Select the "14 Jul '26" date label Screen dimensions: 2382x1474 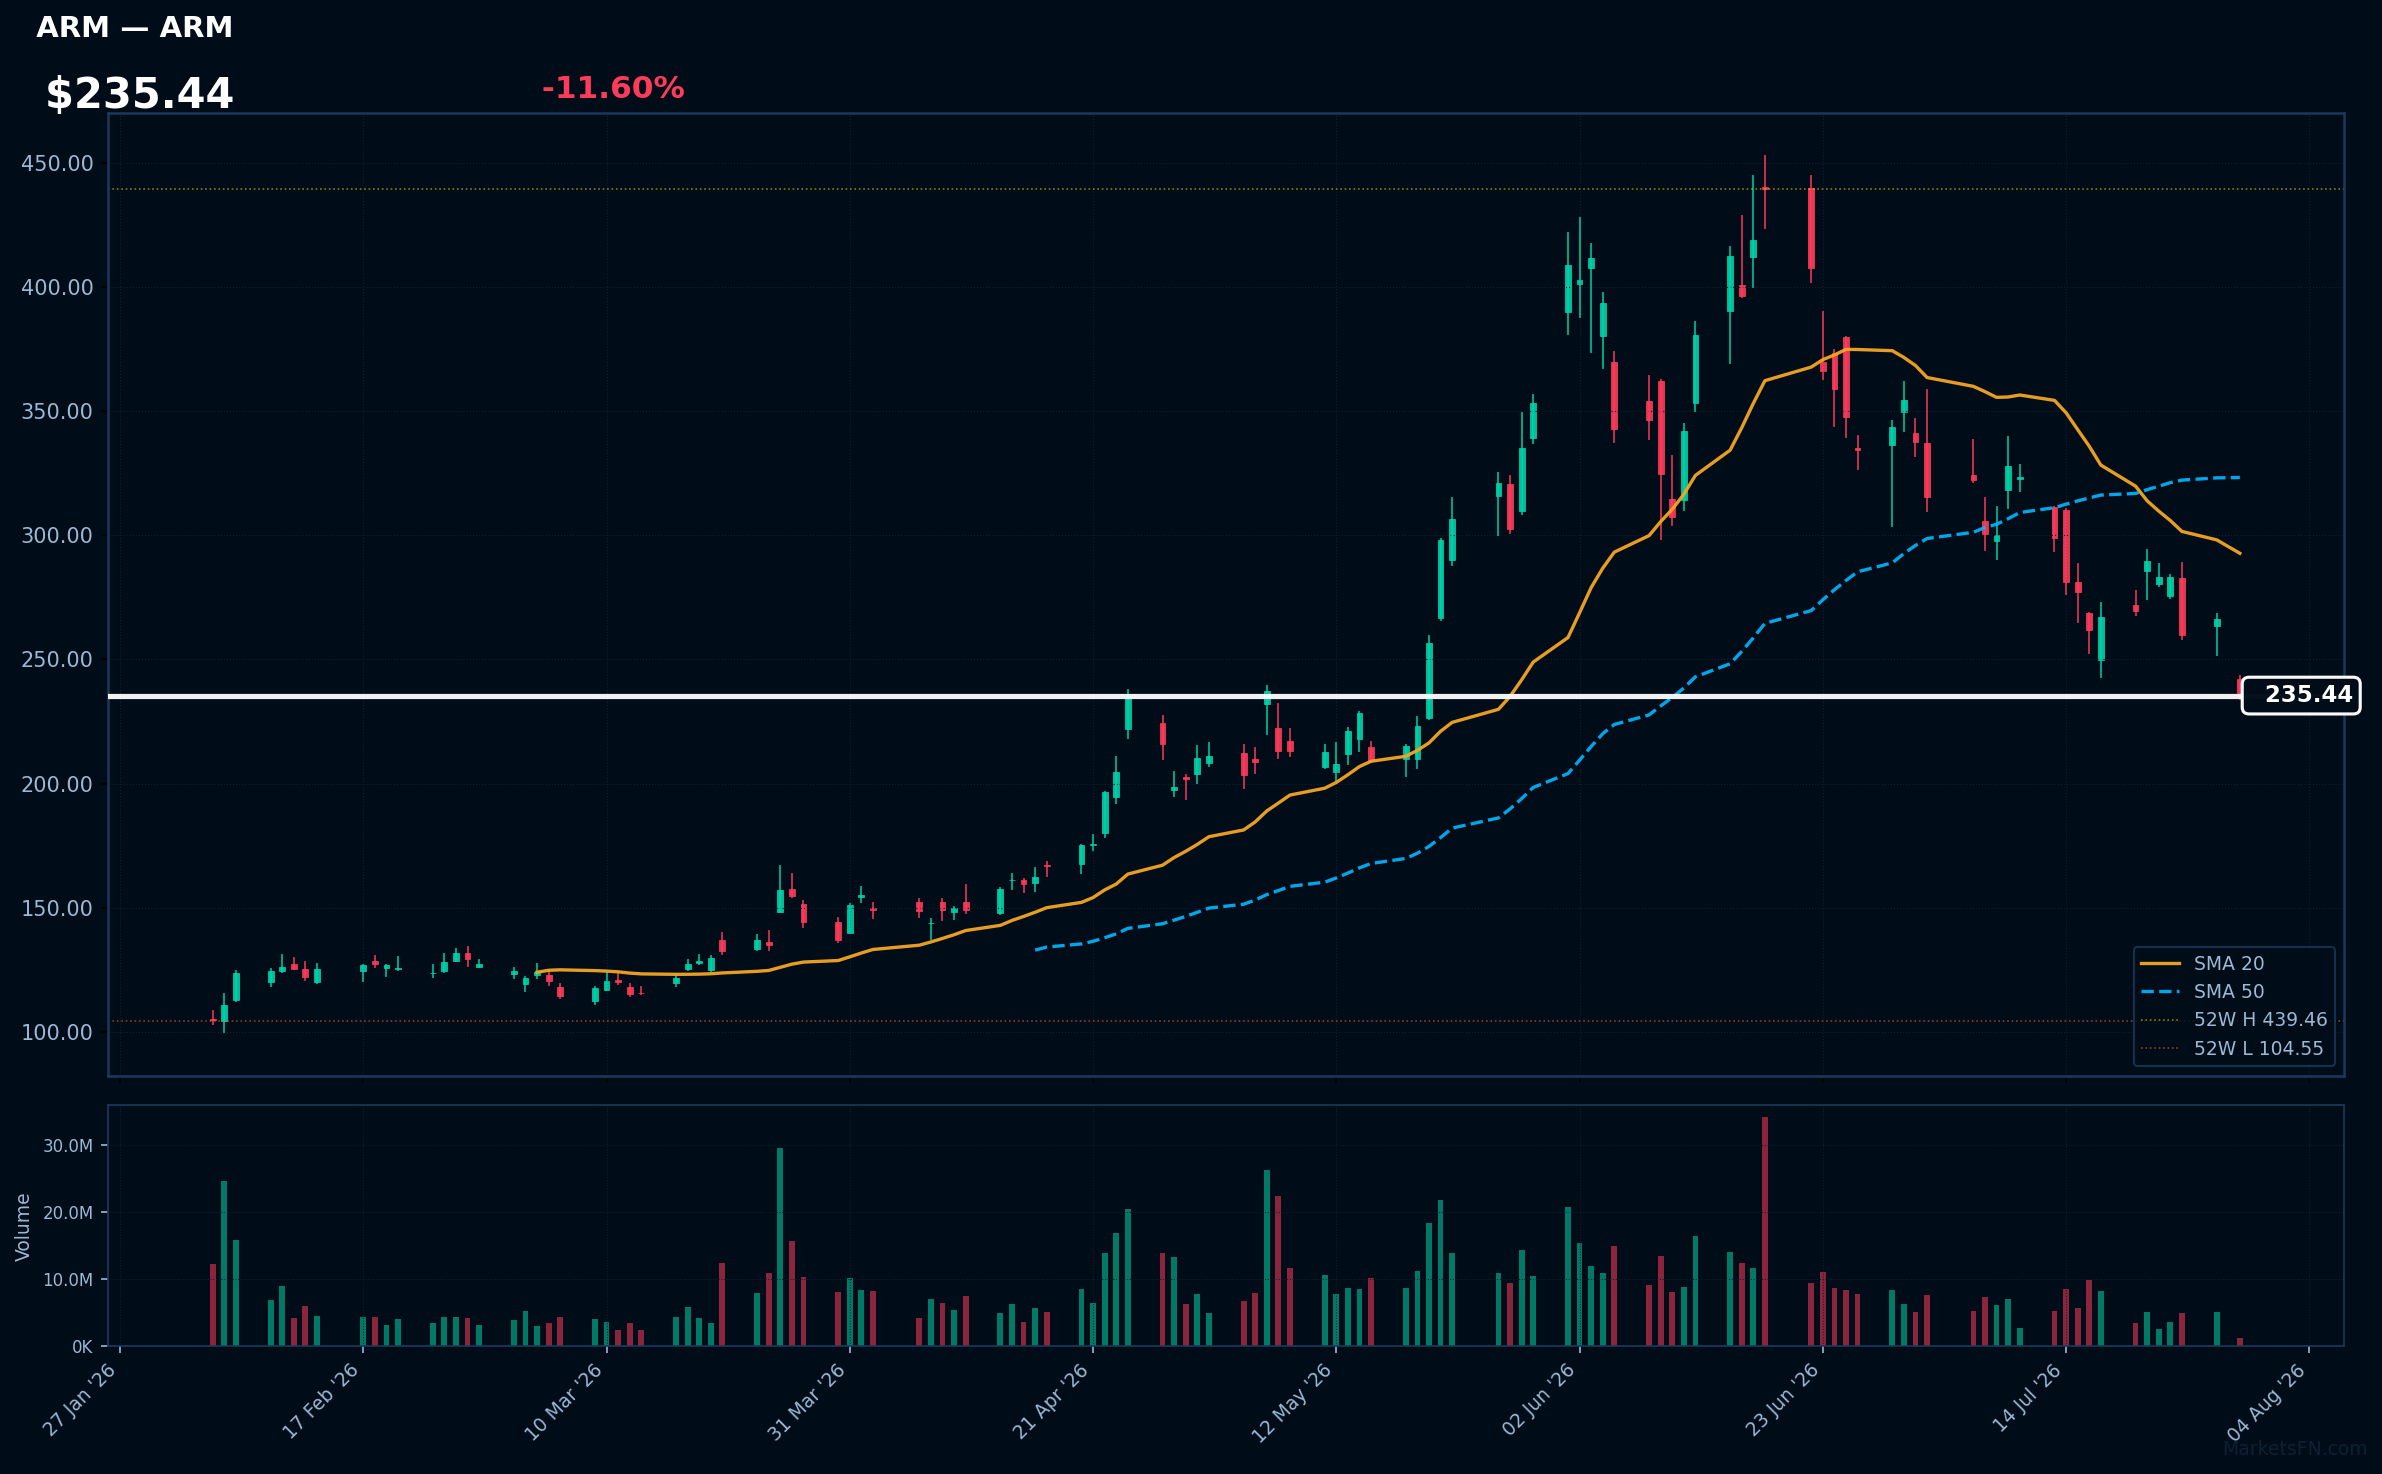pos(2026,1399)
